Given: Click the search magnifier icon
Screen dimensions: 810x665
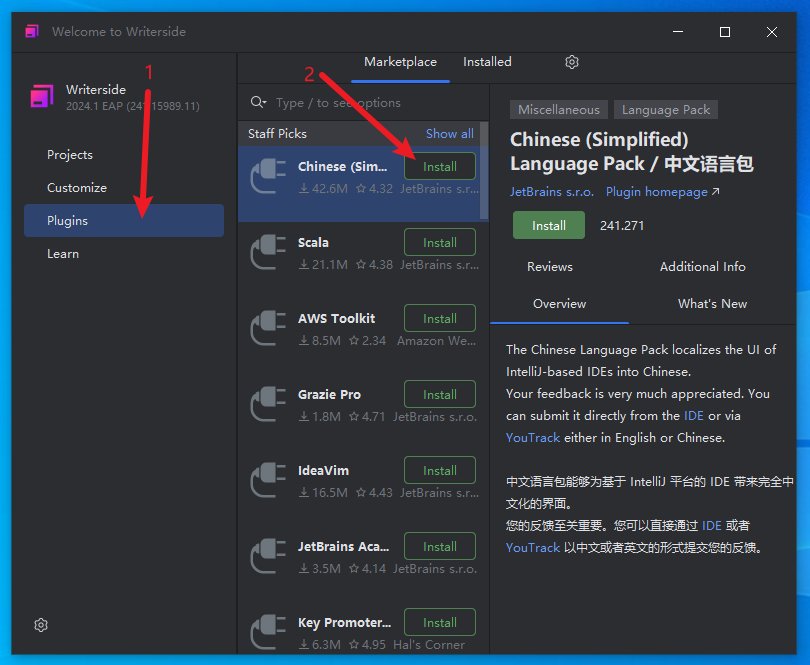Looking at the screenshot, I should pyautogui.click(x=258, y=102).
